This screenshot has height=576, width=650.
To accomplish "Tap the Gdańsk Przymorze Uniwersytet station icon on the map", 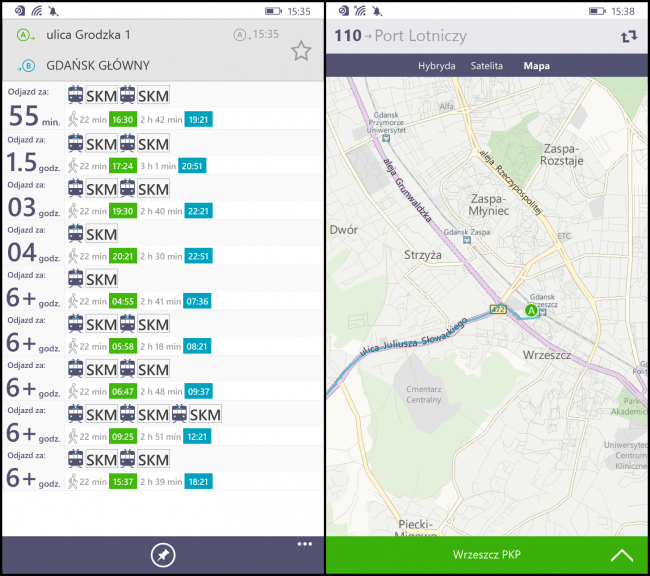I will (386, 138).
